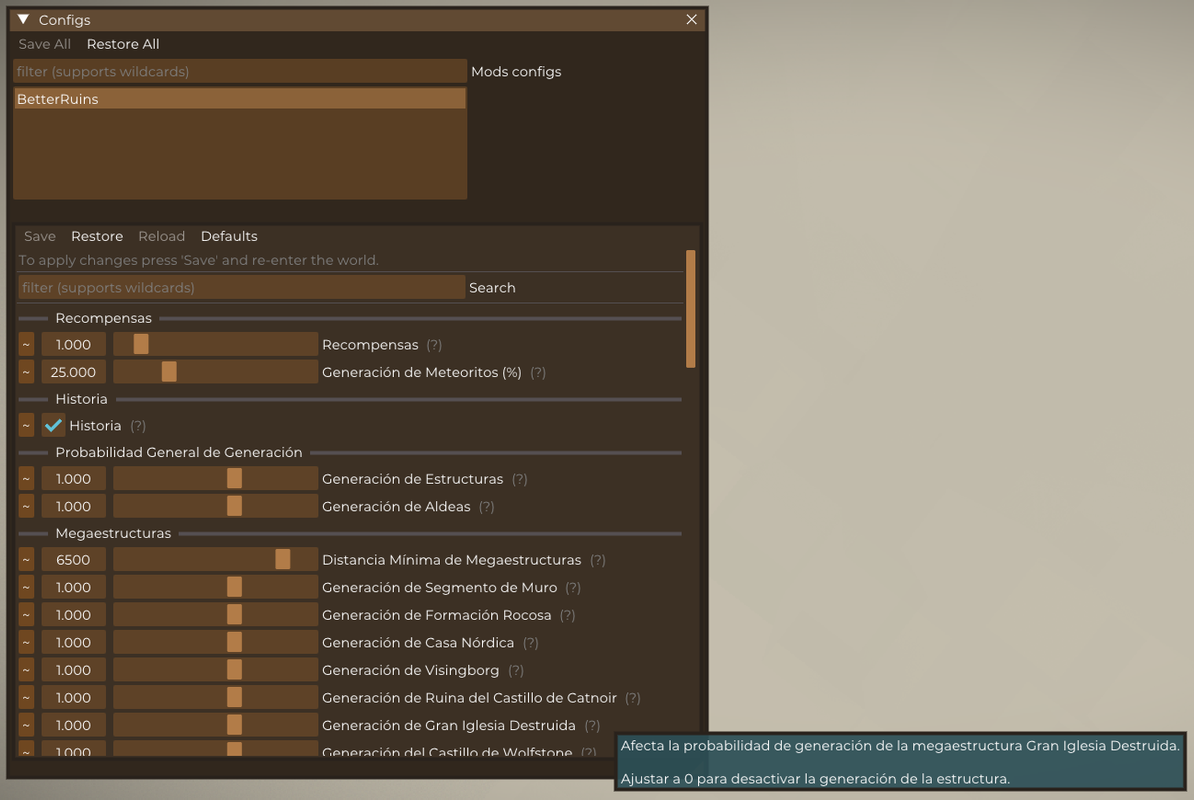The width and height of the screenshot is (1194, 800).
Task: Click Casa Nórdica slider handle
Action: [x=235, y=642]
